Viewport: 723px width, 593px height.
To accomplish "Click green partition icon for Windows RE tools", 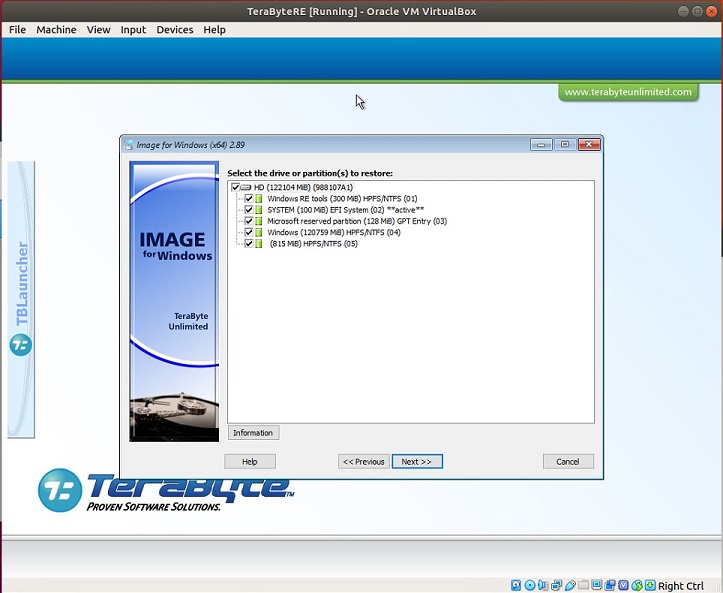I will (x=259, y=199).
